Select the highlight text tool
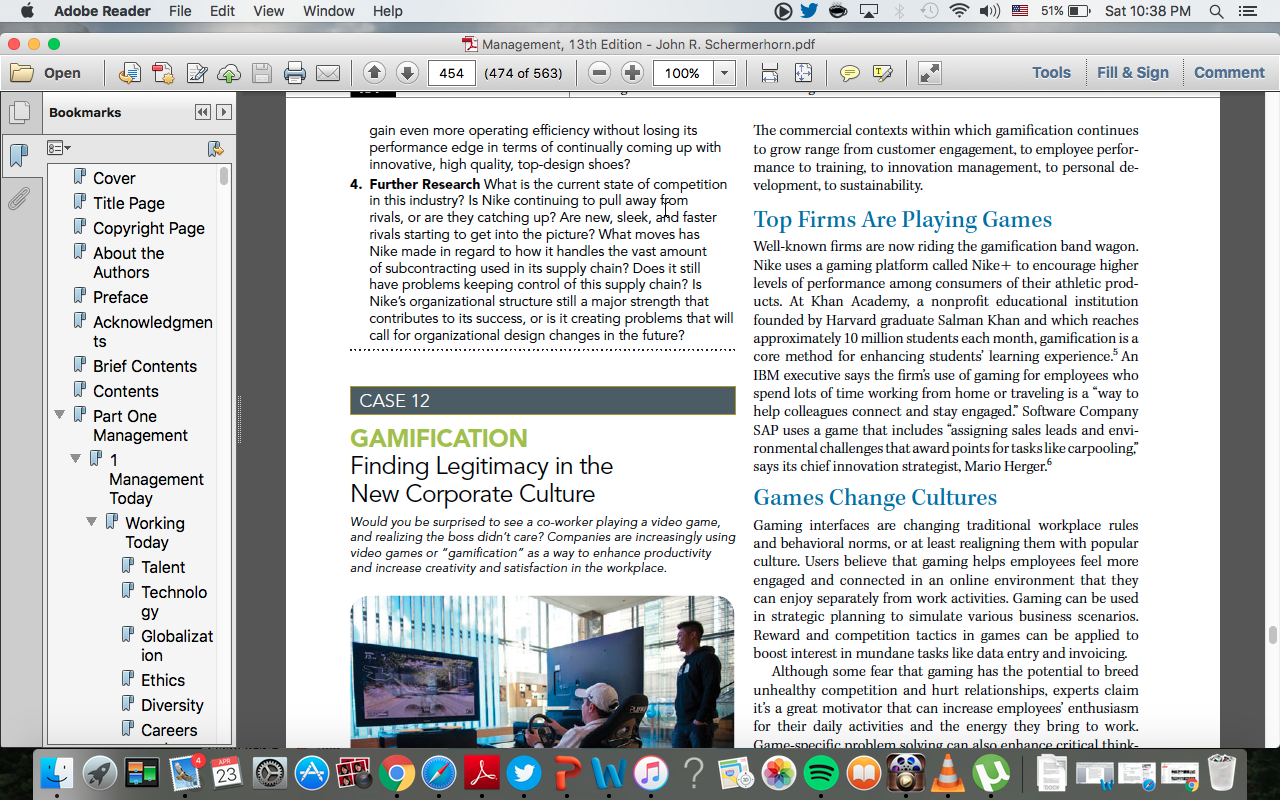1280x800 pixels. point(882,73)
